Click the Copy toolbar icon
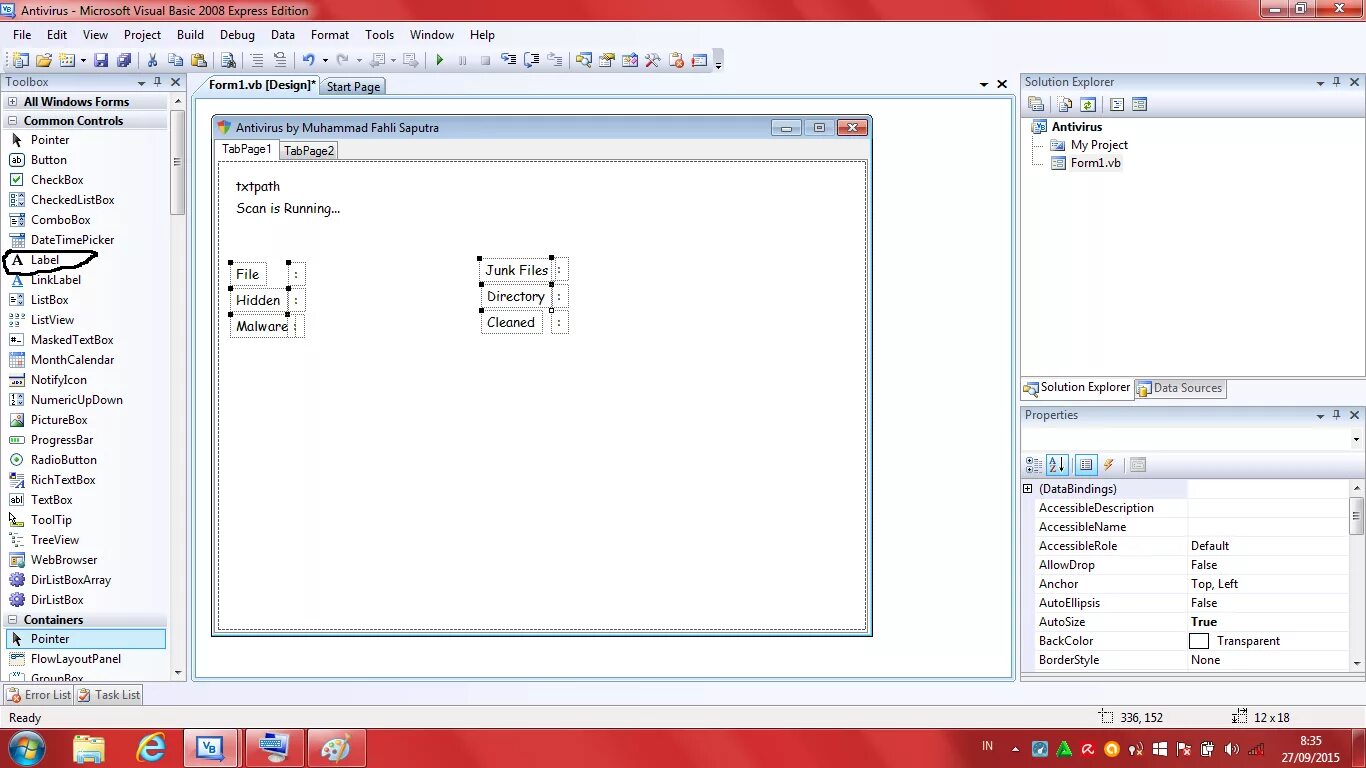The height and width of the screenshot is (768, 1366). [x=176, y=60]
